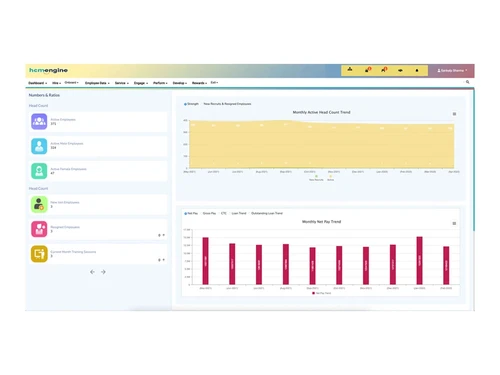Image resolution: width=500 pixels, height=375 pixels.
Task: Click the Monthly Active Head Count Trend title
Action: (x=321, y=112)
